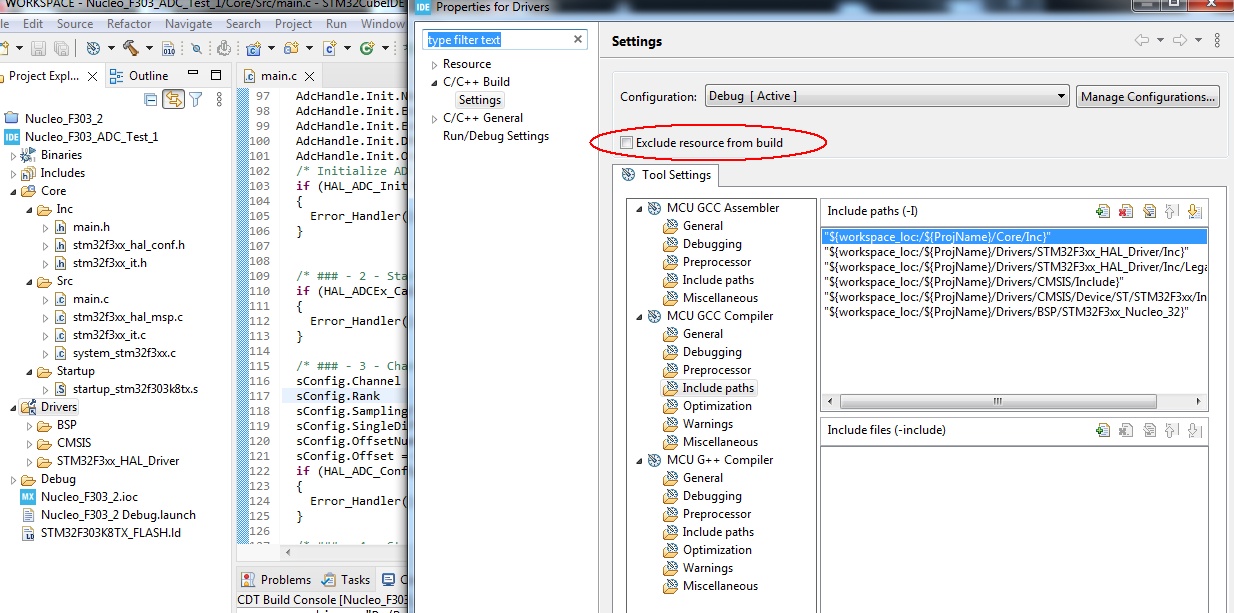Enable the Exclude resource from build checkbox
The width and height of the screenshot is (1234, 613).
pyautogui.click(x=626, y=142)
